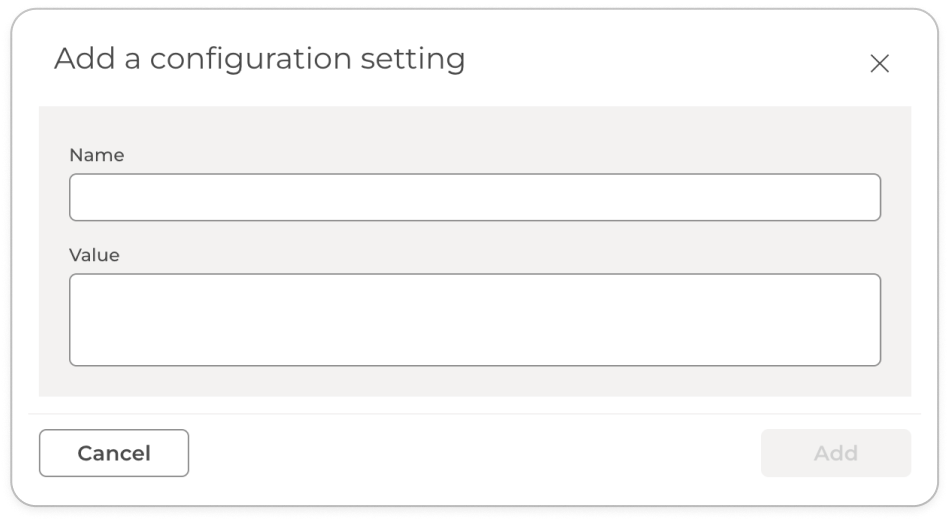Activate the large text box below Value
This screenshot has height=521, width=950.
(475, 320)
